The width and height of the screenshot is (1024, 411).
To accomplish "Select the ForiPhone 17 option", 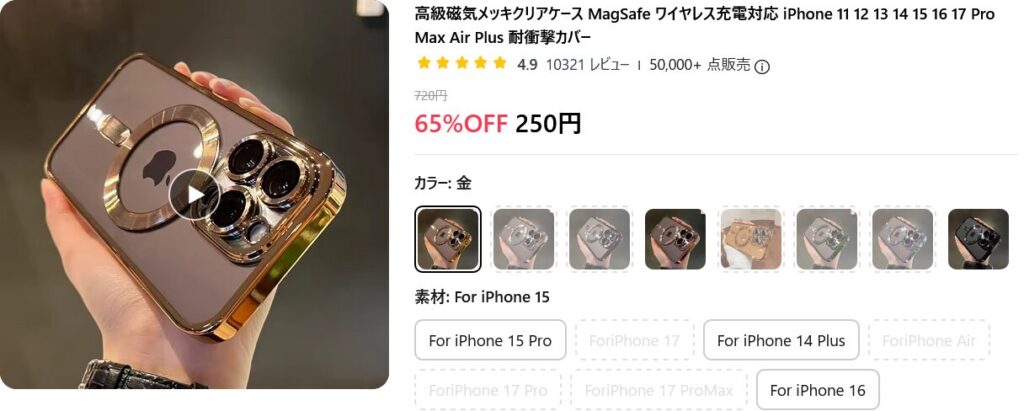I will coord(635,340).
